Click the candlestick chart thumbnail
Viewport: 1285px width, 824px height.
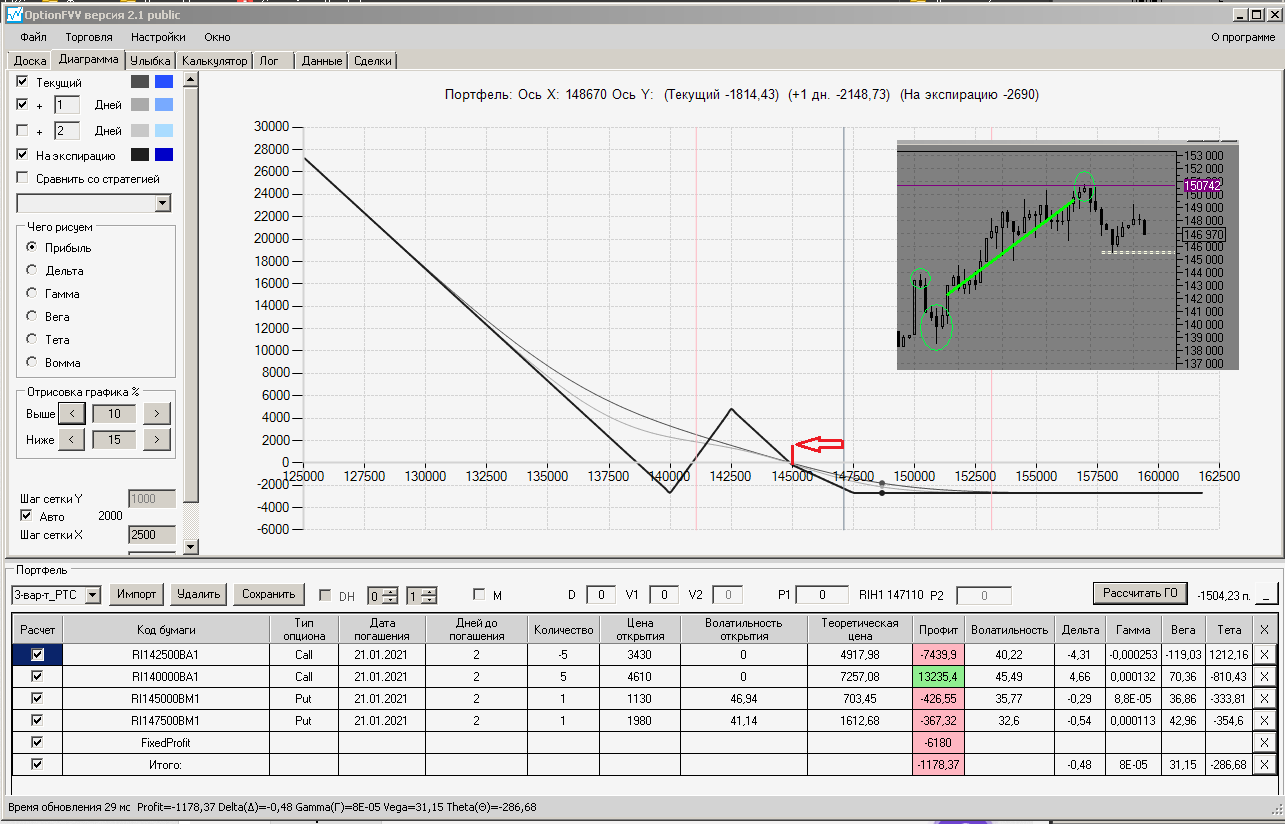point(1068,255)
